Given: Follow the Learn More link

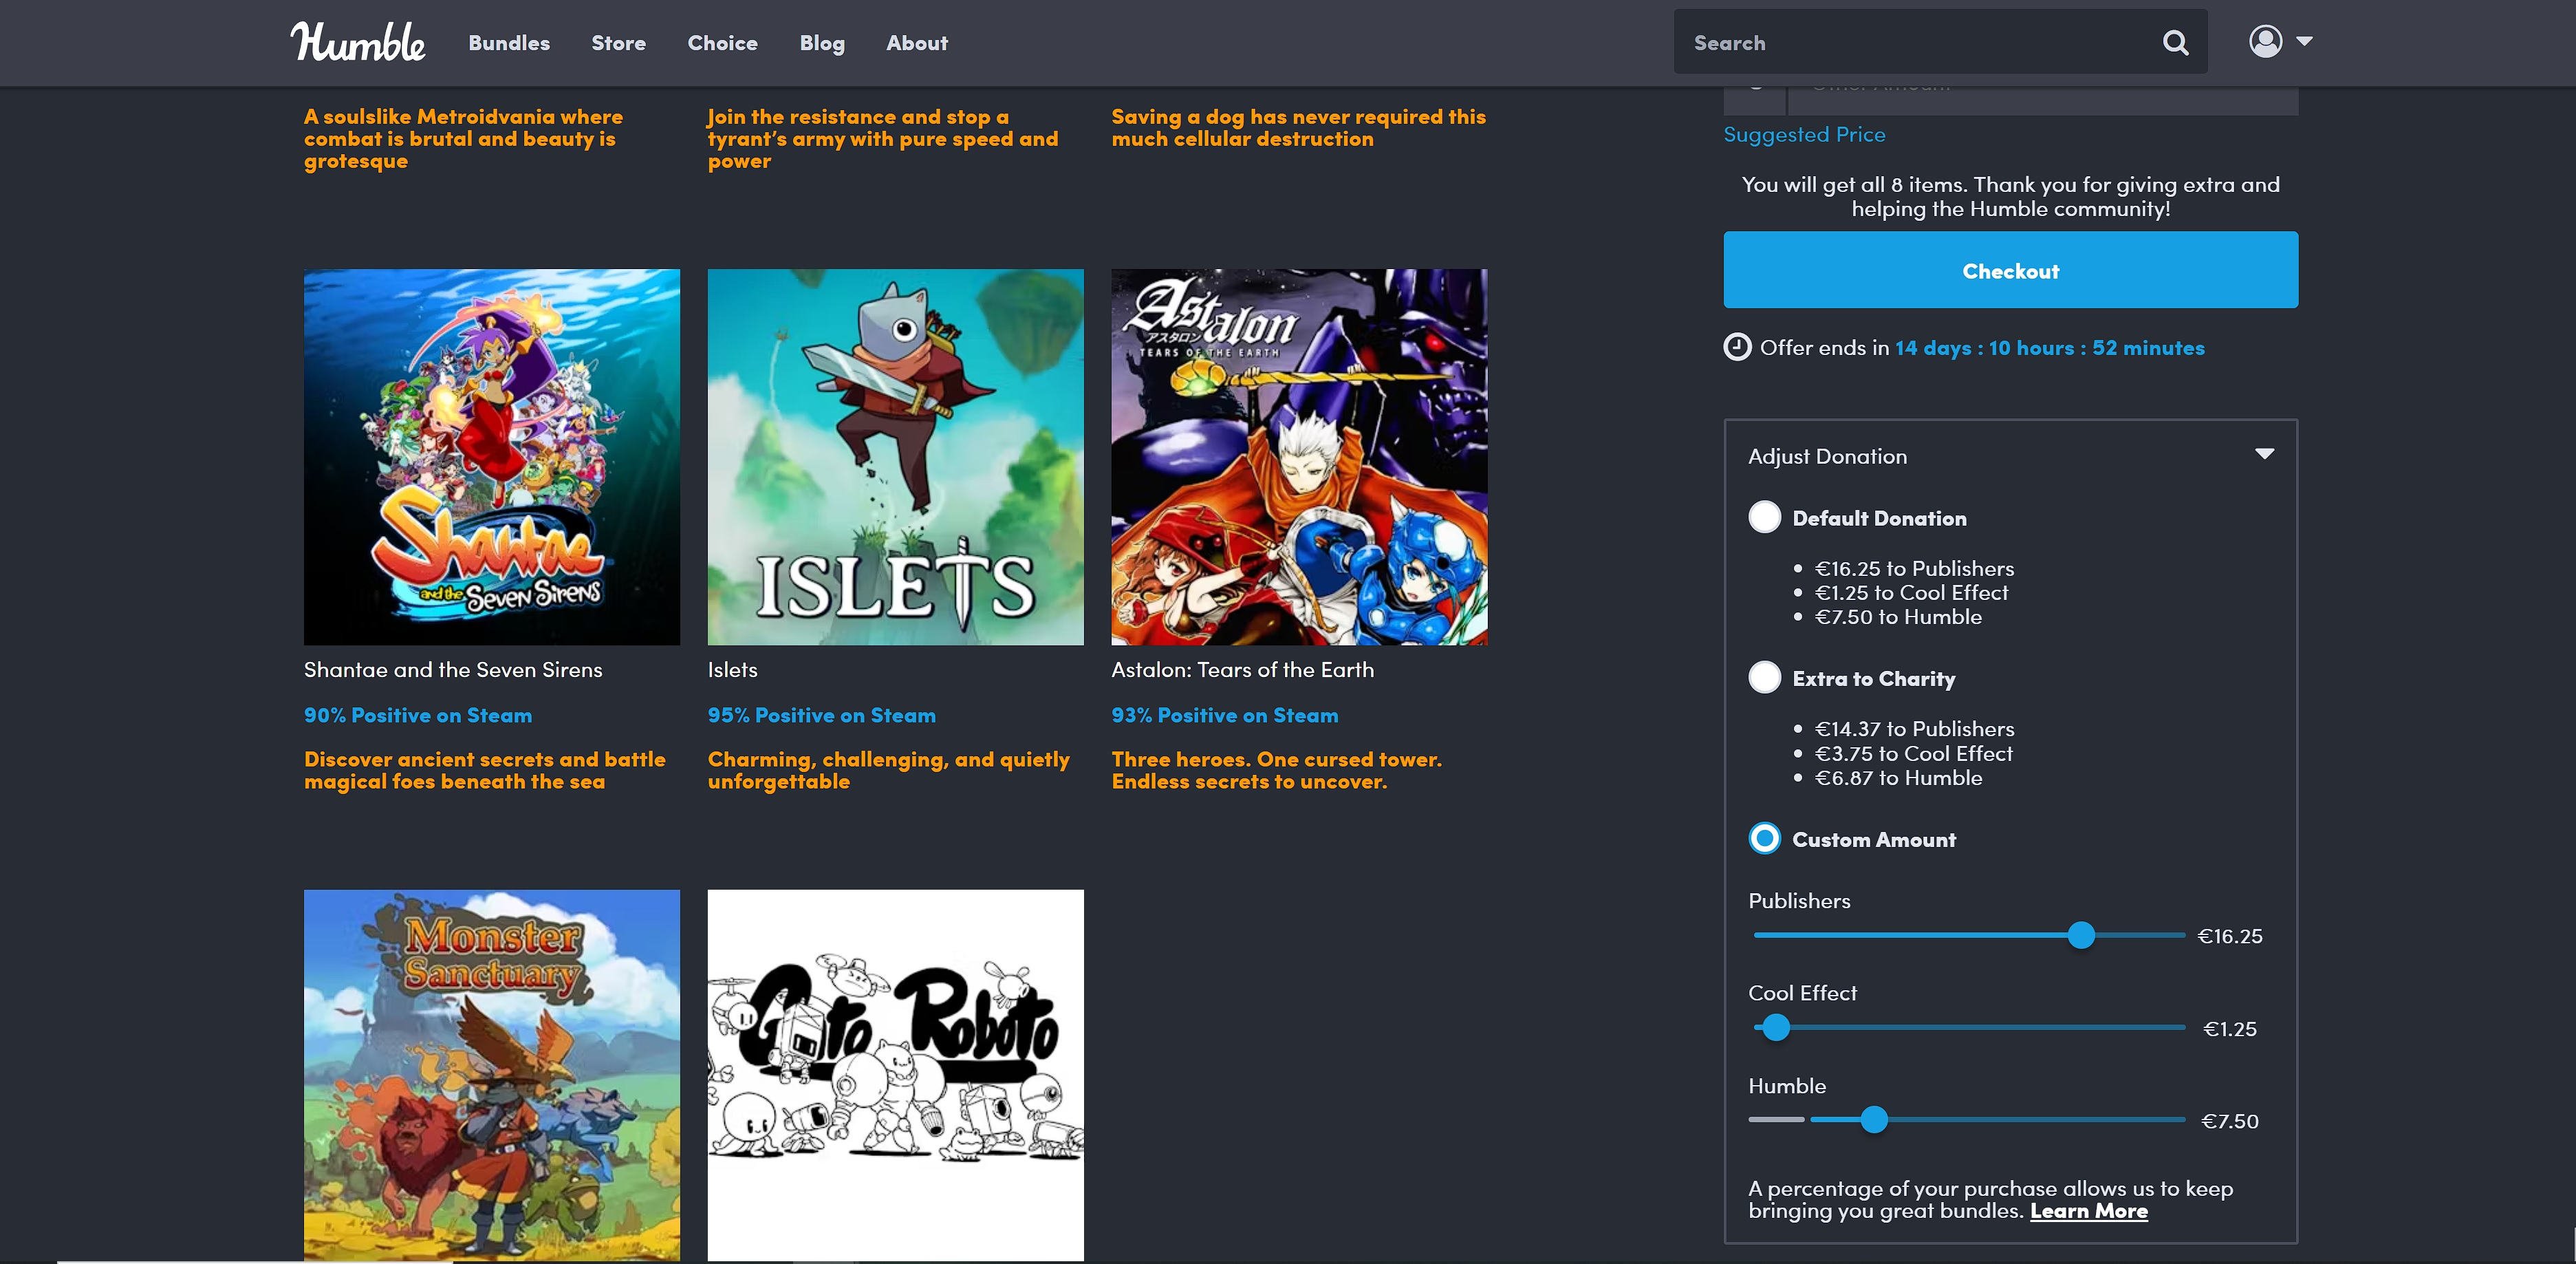Looking at the screenshot, I should 2088,1210.
